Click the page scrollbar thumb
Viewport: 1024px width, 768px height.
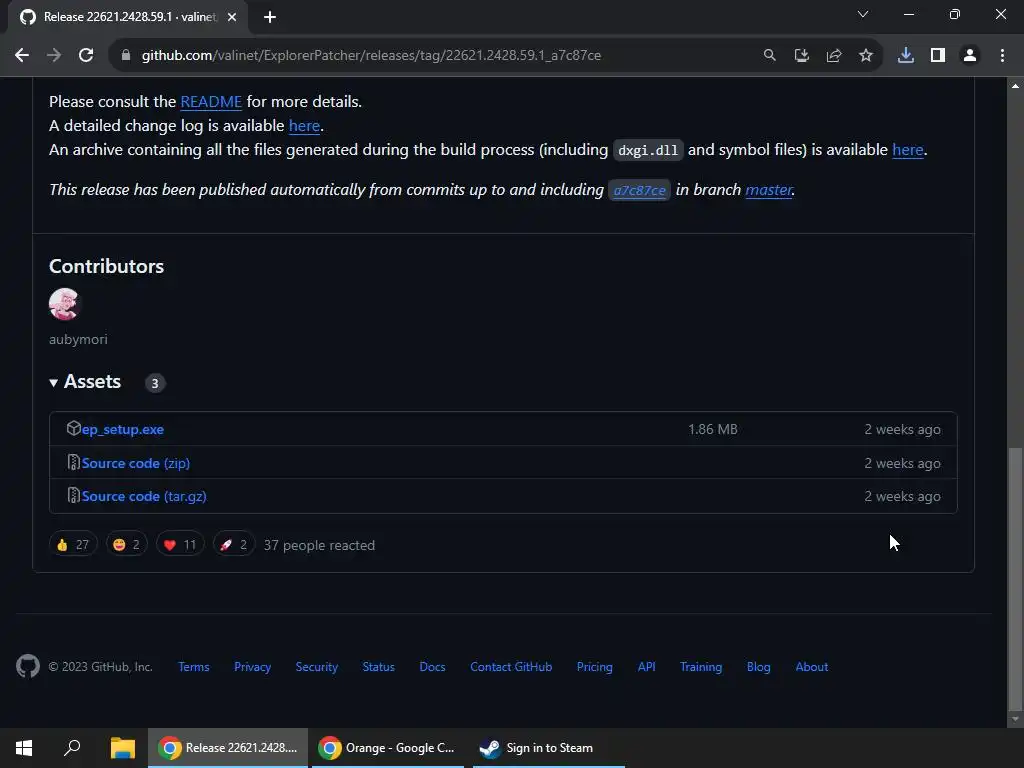click(x=1015, y=578)
